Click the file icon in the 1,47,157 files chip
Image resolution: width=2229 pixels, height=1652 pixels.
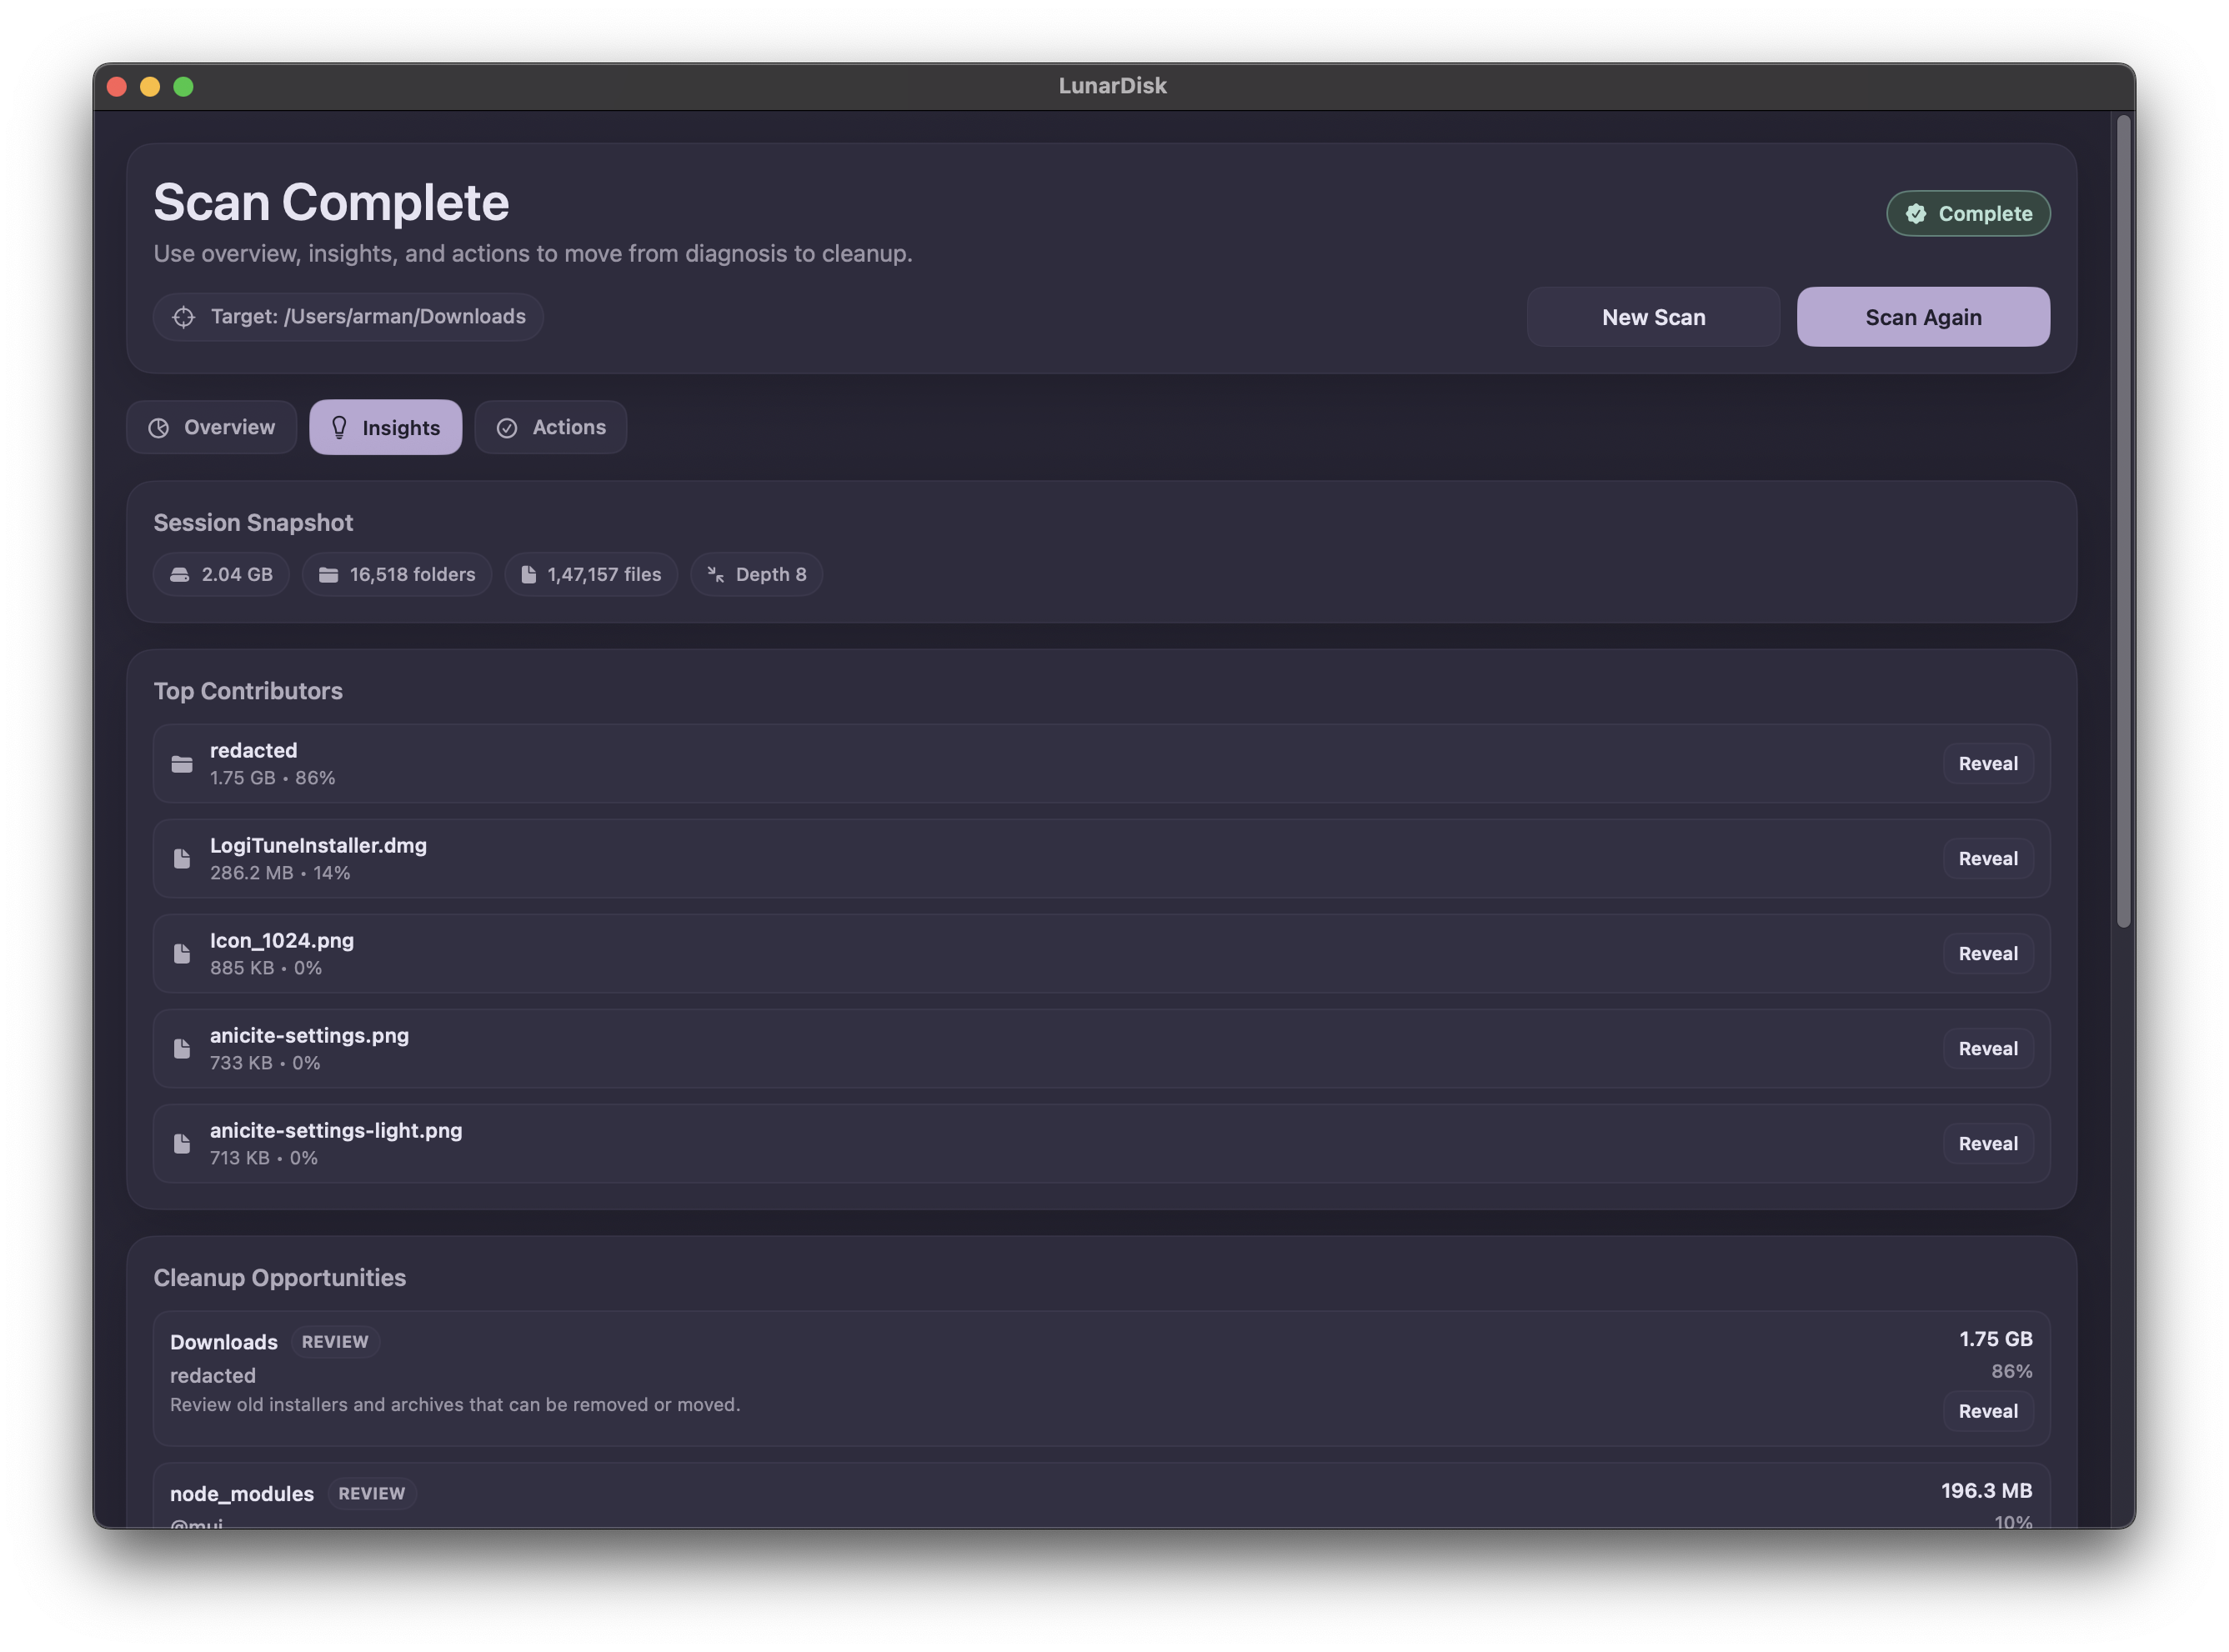click(x=529, y=574)
